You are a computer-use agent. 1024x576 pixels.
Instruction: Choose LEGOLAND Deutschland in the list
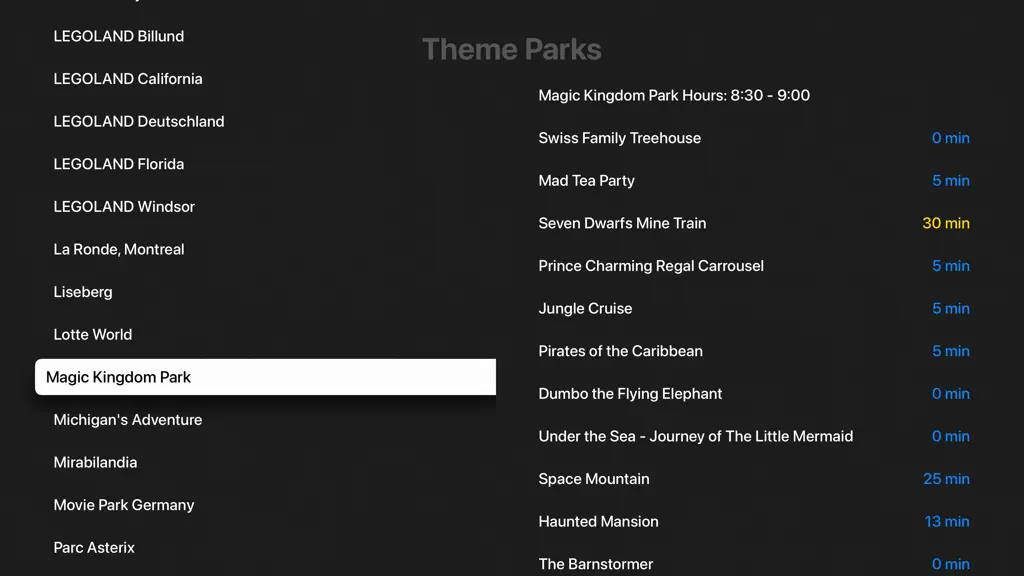tap(265, 121)
